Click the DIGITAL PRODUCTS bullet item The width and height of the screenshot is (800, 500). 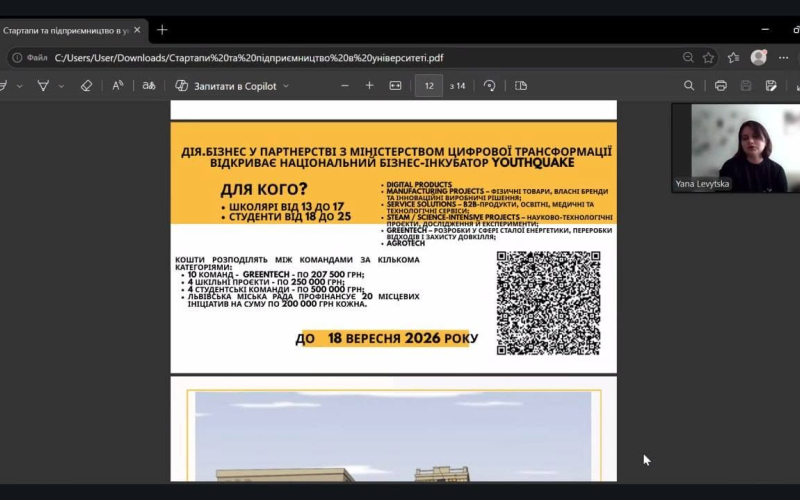(419, 184)
